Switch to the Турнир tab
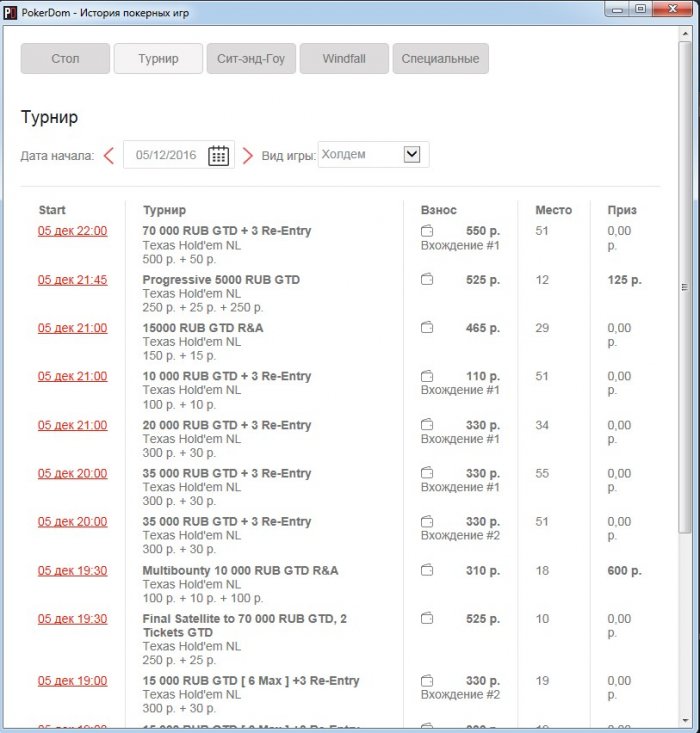The width and height of the screenshot is (700, 733). point(158,58)
